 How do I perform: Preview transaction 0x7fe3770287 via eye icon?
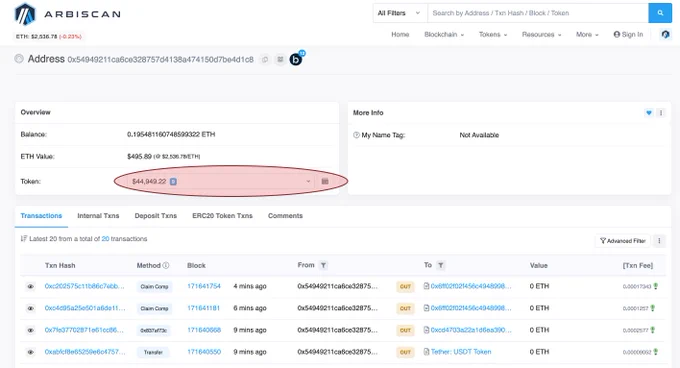[x=30, y=330]
